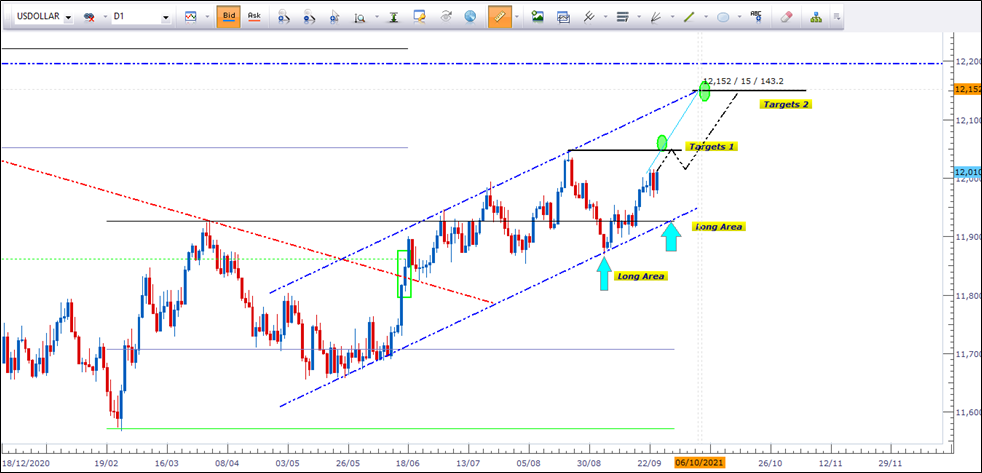Expand the chart type dropdown arrow
The height and width of the screenshot is (473, 982).
(206, 17)
